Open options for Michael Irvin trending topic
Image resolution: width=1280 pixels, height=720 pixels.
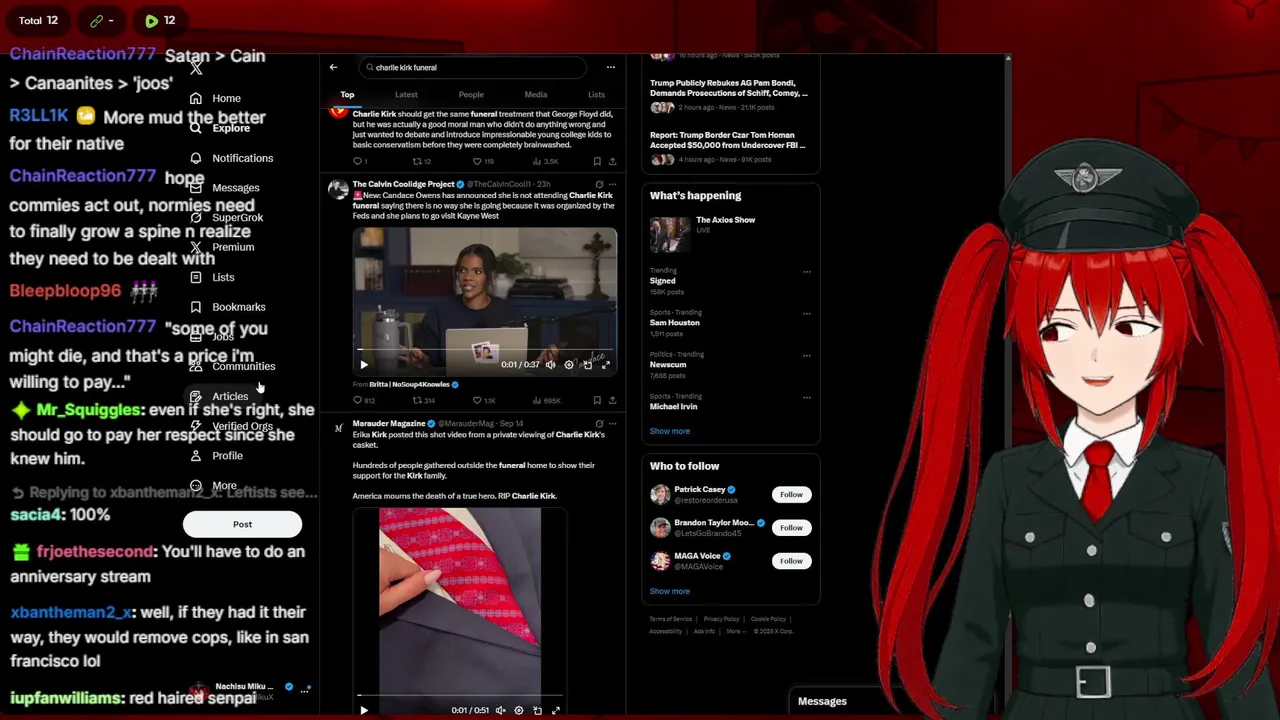807,397
